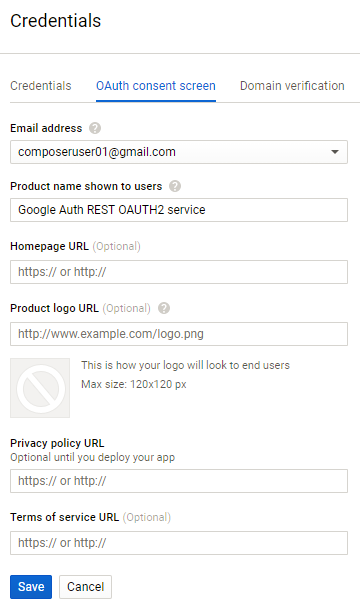This screenshot has width=360, height=610.
Task: Click the 'Email address' label text
Action: coord(46,128)
